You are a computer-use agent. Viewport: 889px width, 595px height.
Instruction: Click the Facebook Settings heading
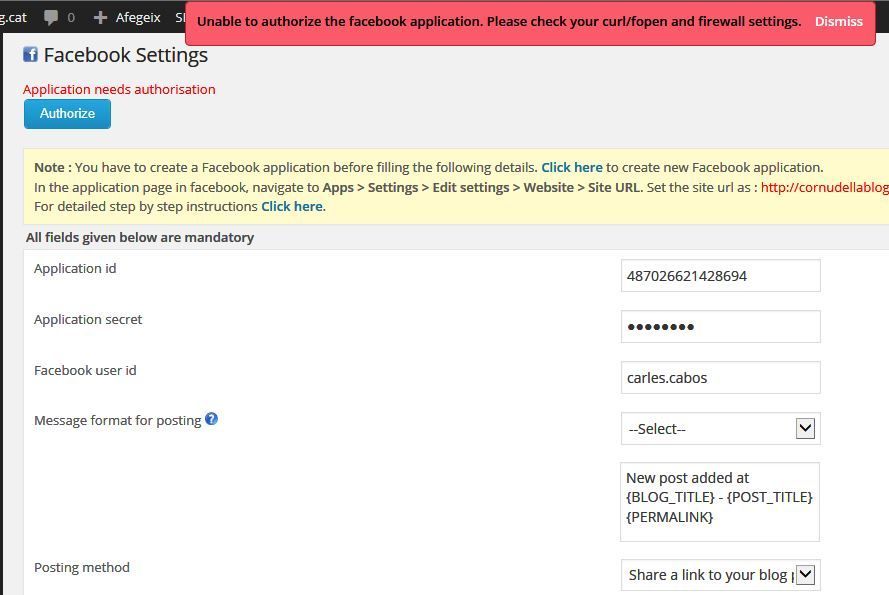point(125,55)
